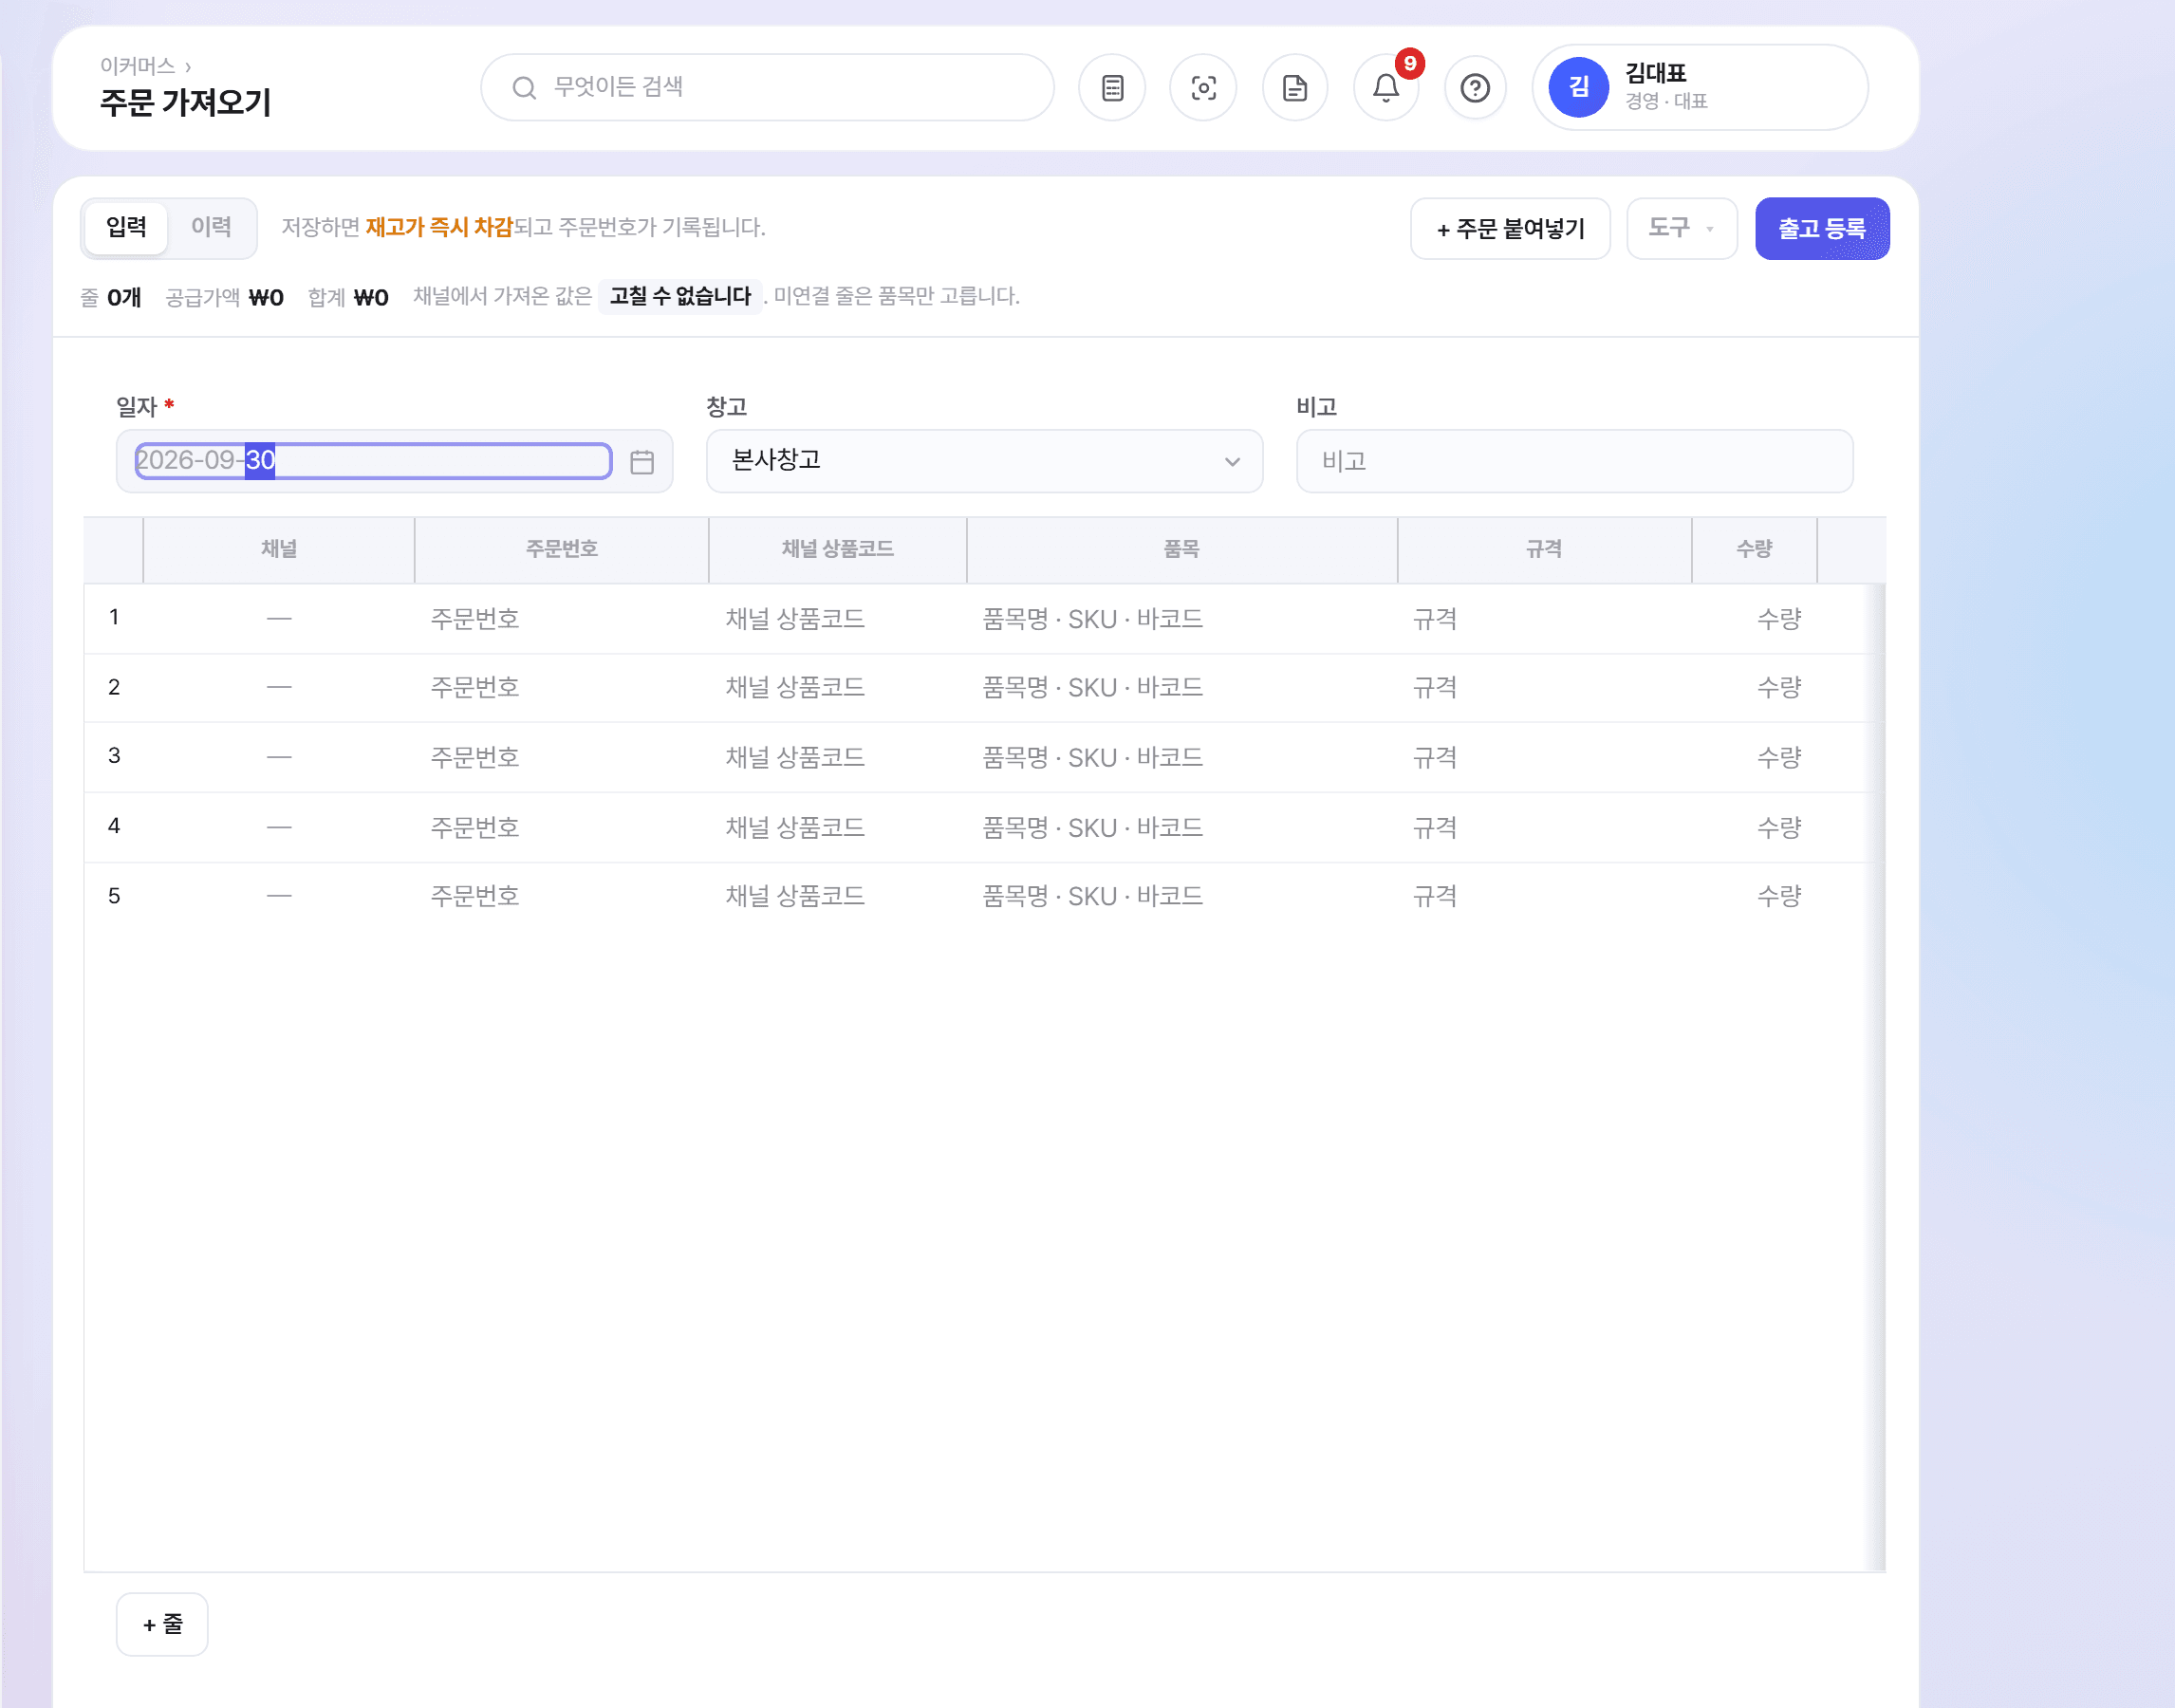
Task: Click the 수량 column header
Action: pos(1754,549)
